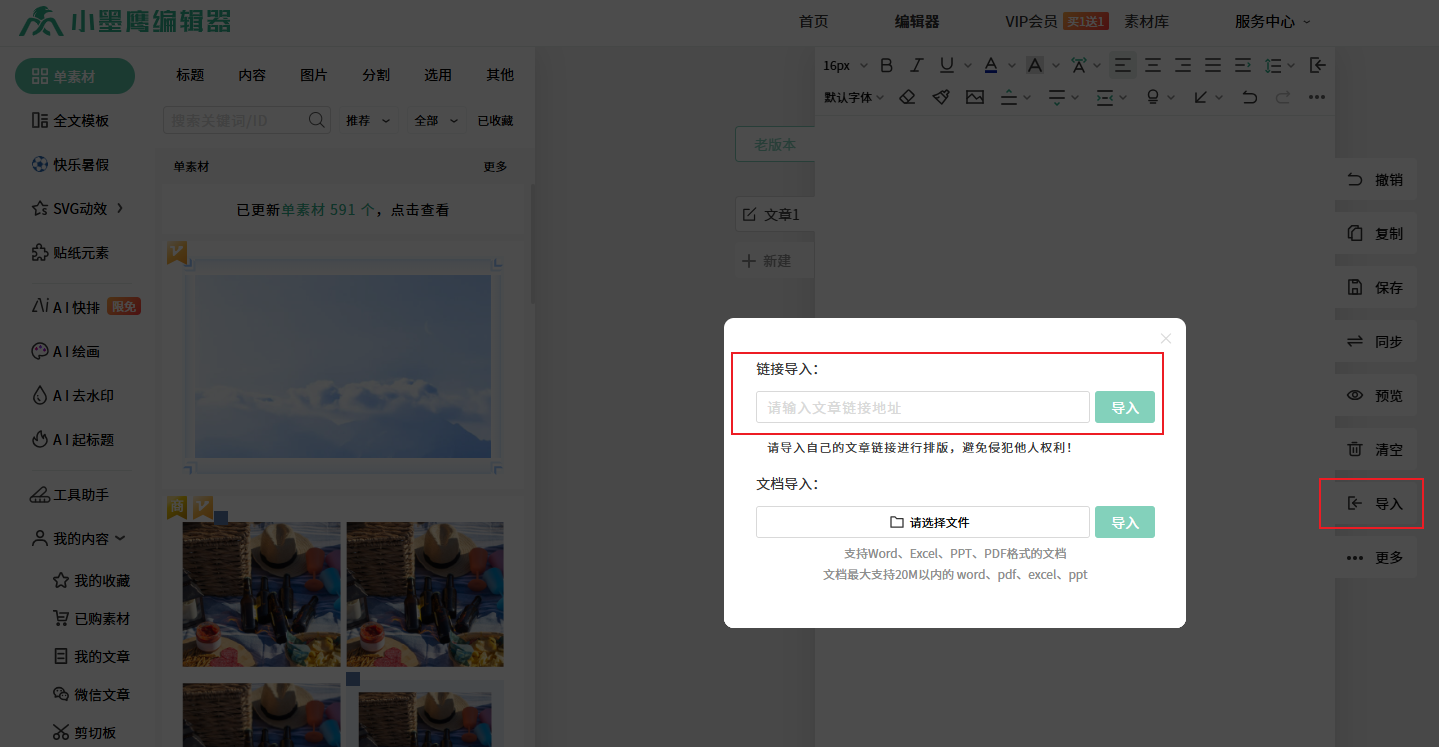
Task: Click 导入 in right sidebar
Action: pyautogui.click(x=1376, y=503)
